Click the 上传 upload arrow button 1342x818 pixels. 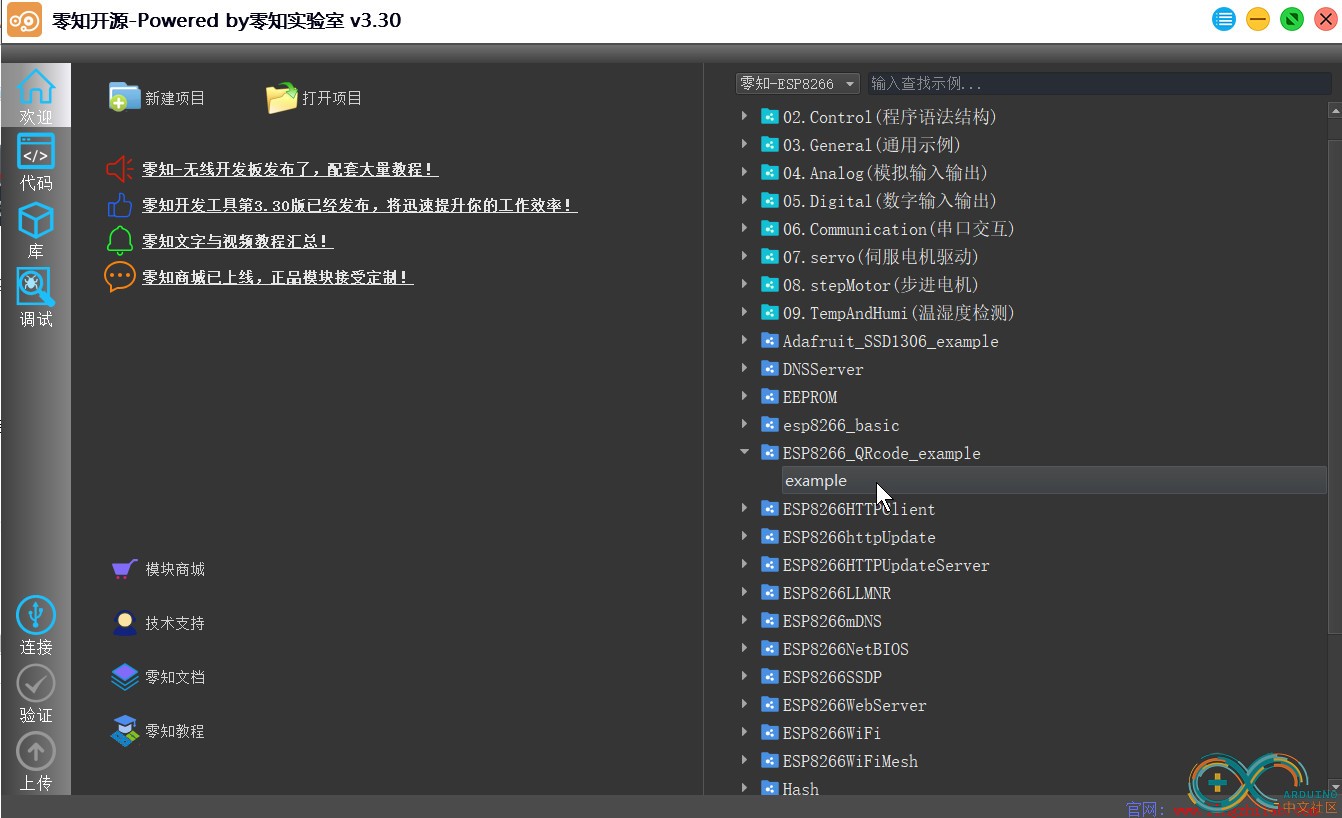point(36,752)
